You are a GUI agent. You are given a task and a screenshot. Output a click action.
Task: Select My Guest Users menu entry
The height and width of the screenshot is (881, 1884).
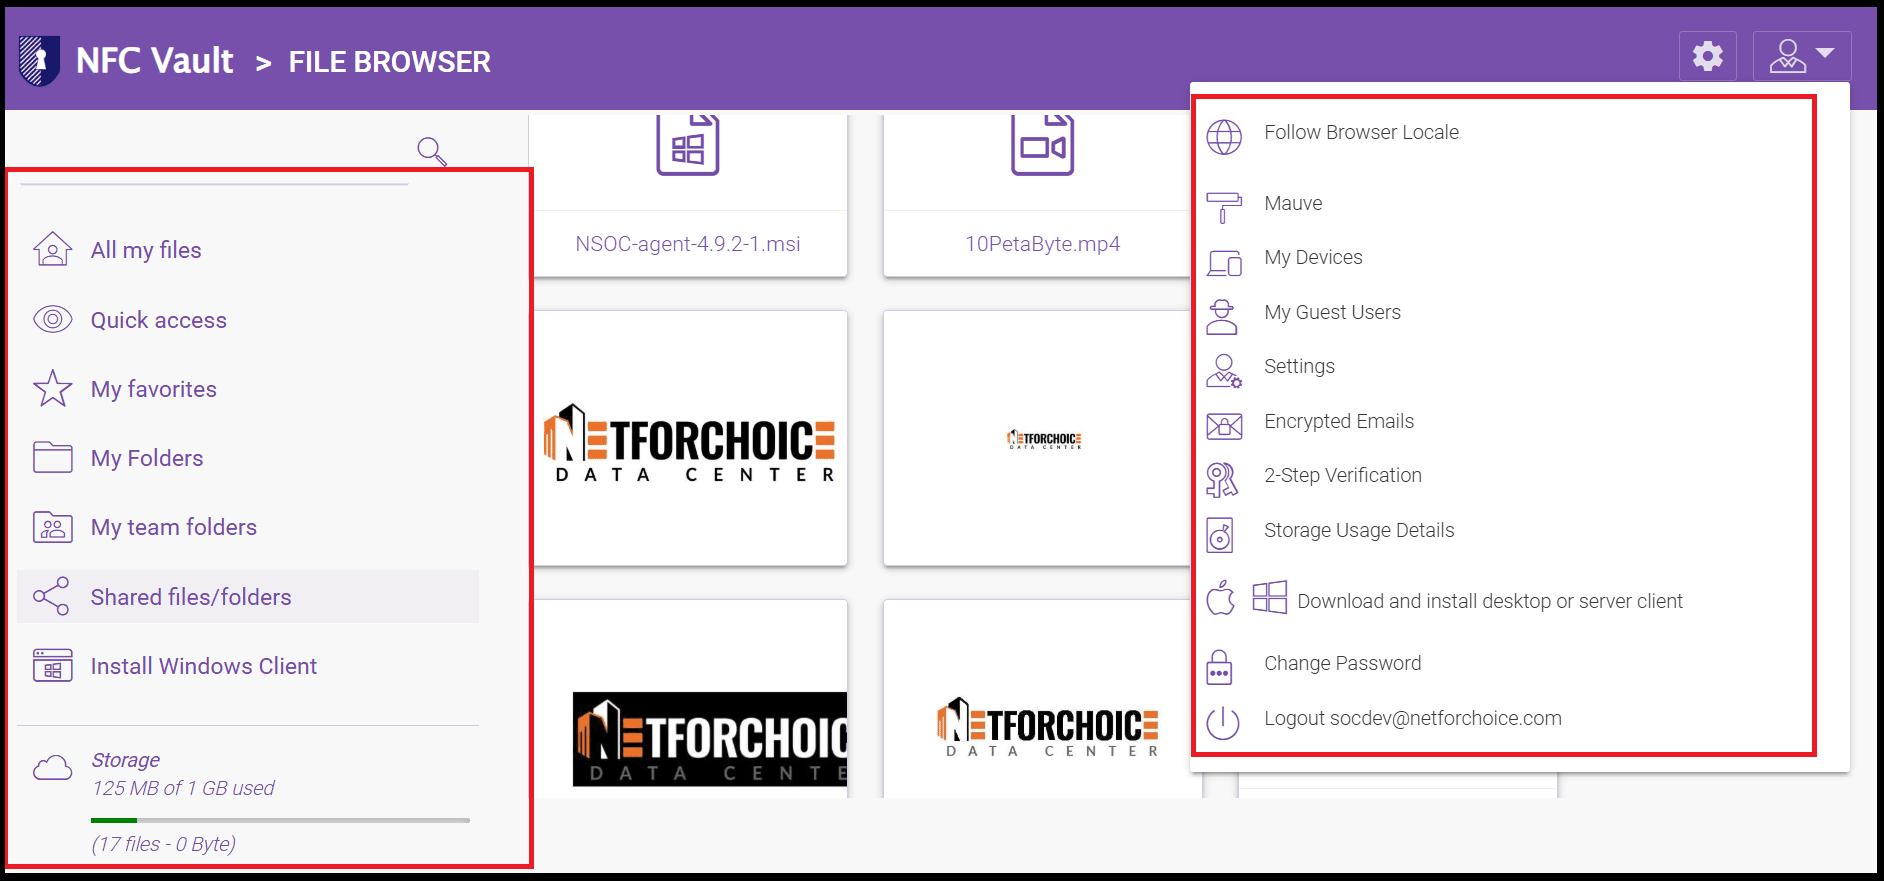[x=1331, y=312]
